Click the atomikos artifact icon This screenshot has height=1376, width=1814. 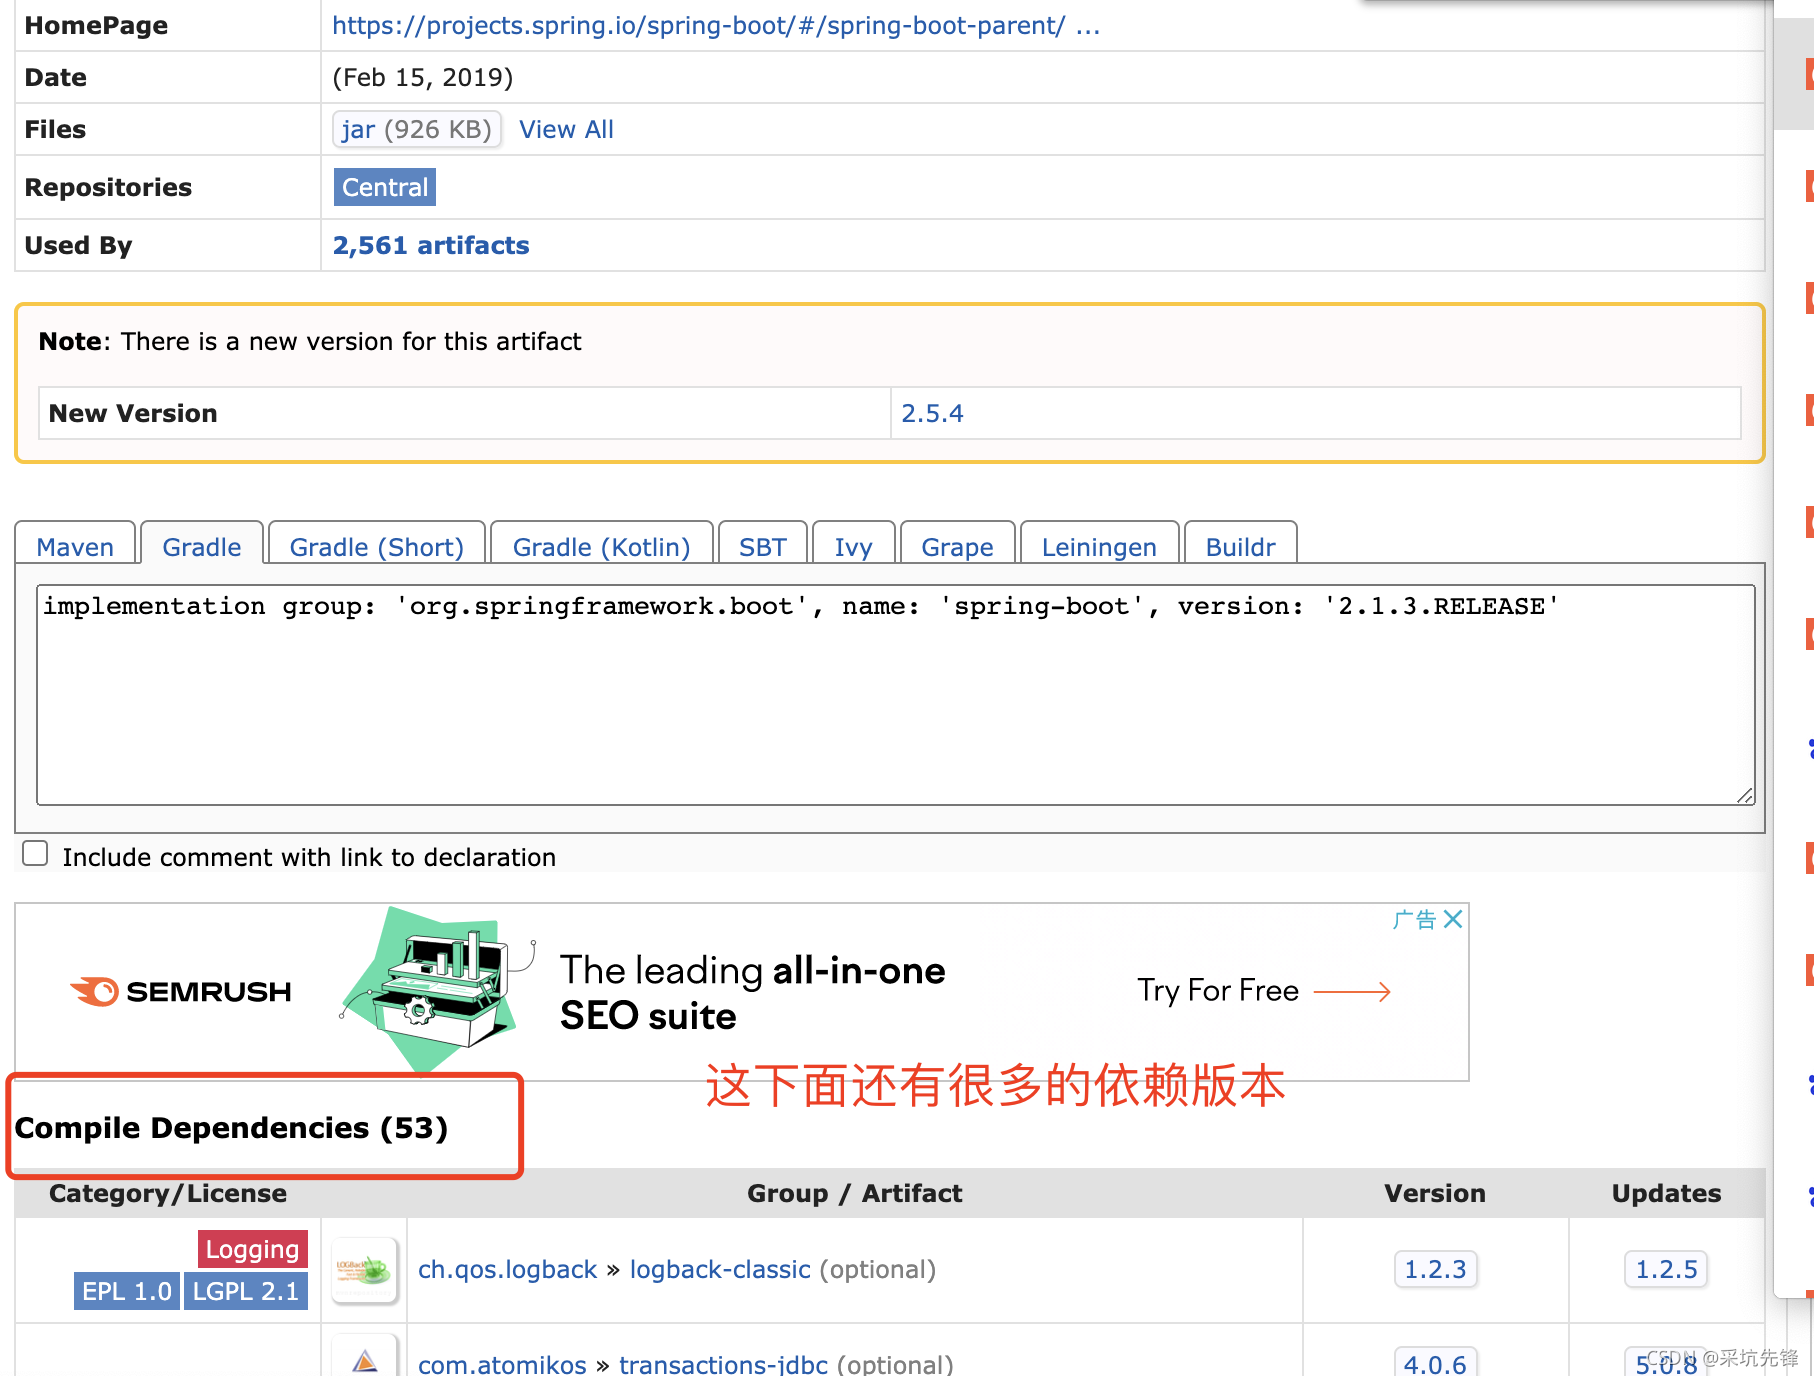tap(365, 1356)
